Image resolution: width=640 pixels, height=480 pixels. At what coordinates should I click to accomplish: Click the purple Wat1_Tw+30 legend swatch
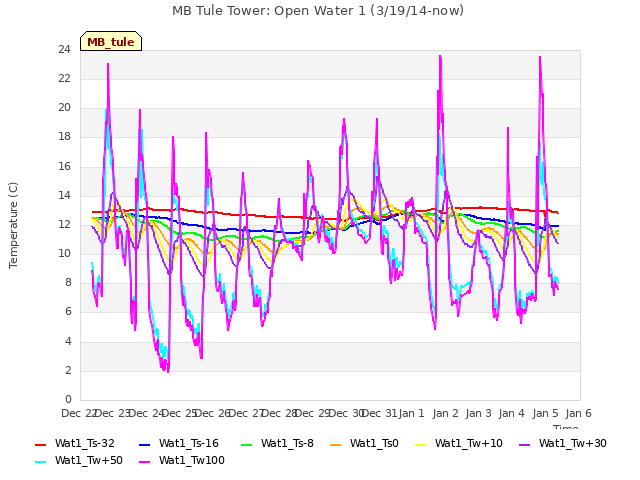[x=524, y=444]
